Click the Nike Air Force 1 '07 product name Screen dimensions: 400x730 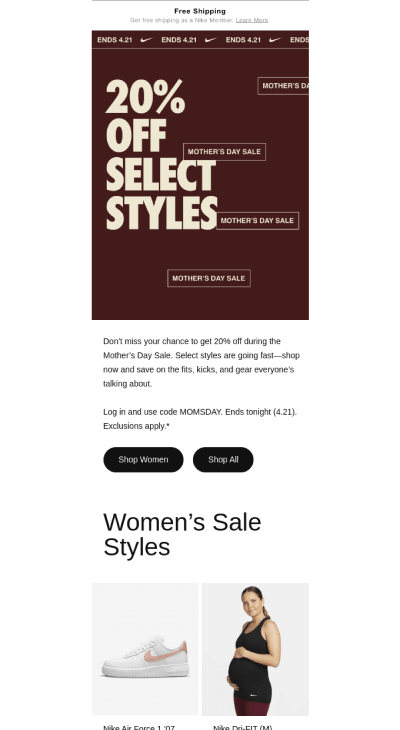click(139, 727)
